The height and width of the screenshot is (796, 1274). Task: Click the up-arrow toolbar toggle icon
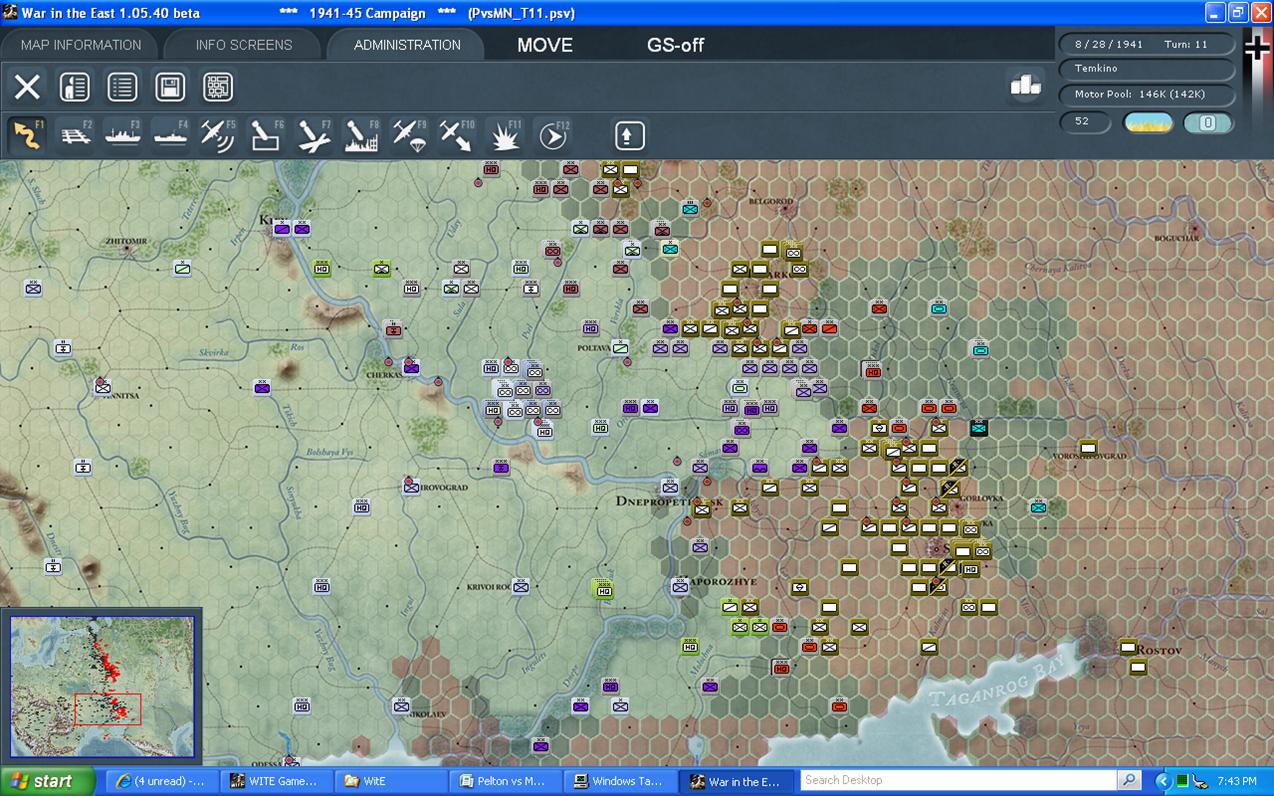(629, 135)
